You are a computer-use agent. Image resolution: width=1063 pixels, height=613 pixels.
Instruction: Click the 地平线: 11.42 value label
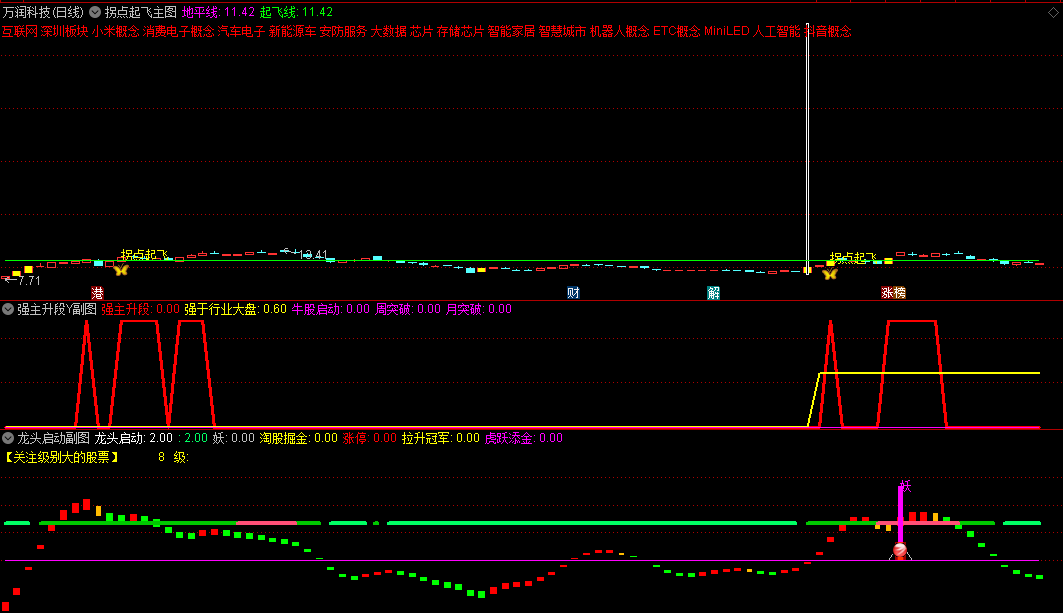tap(218, 12)
